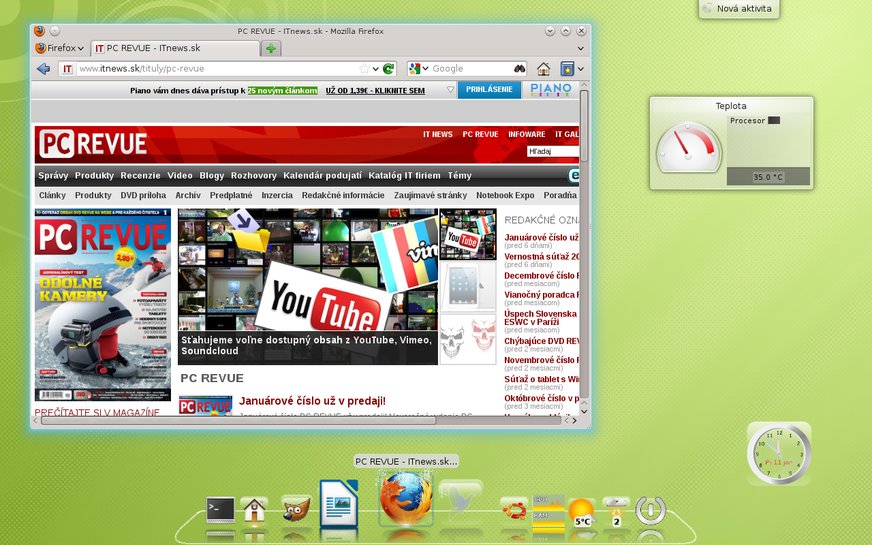Screen dimensions: 872x545
Task: Open Recenzie in the site menu
Action: coord(140,176)
